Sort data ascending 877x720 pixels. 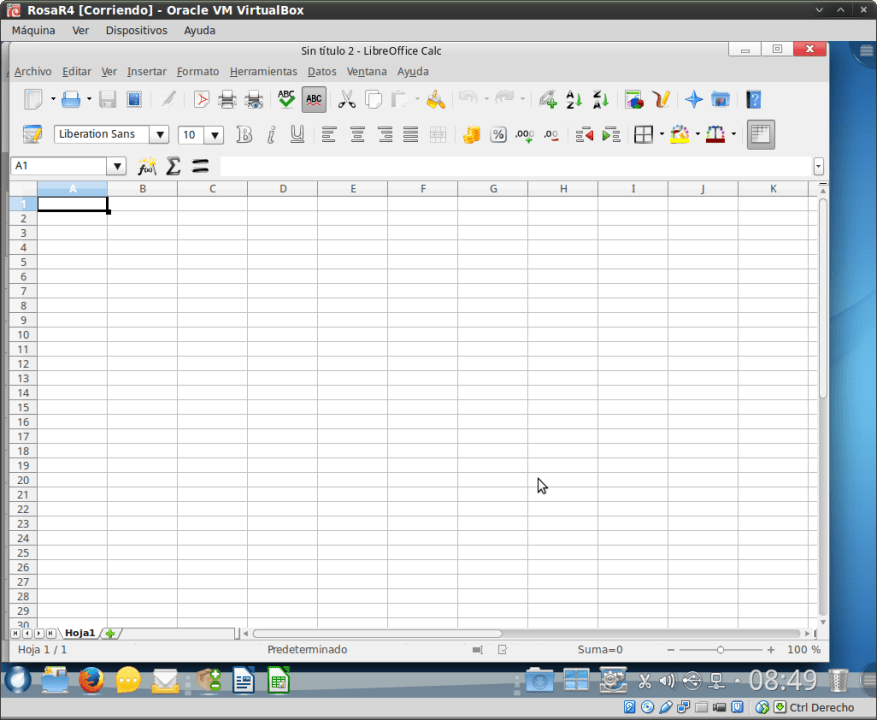click(573, 99)
